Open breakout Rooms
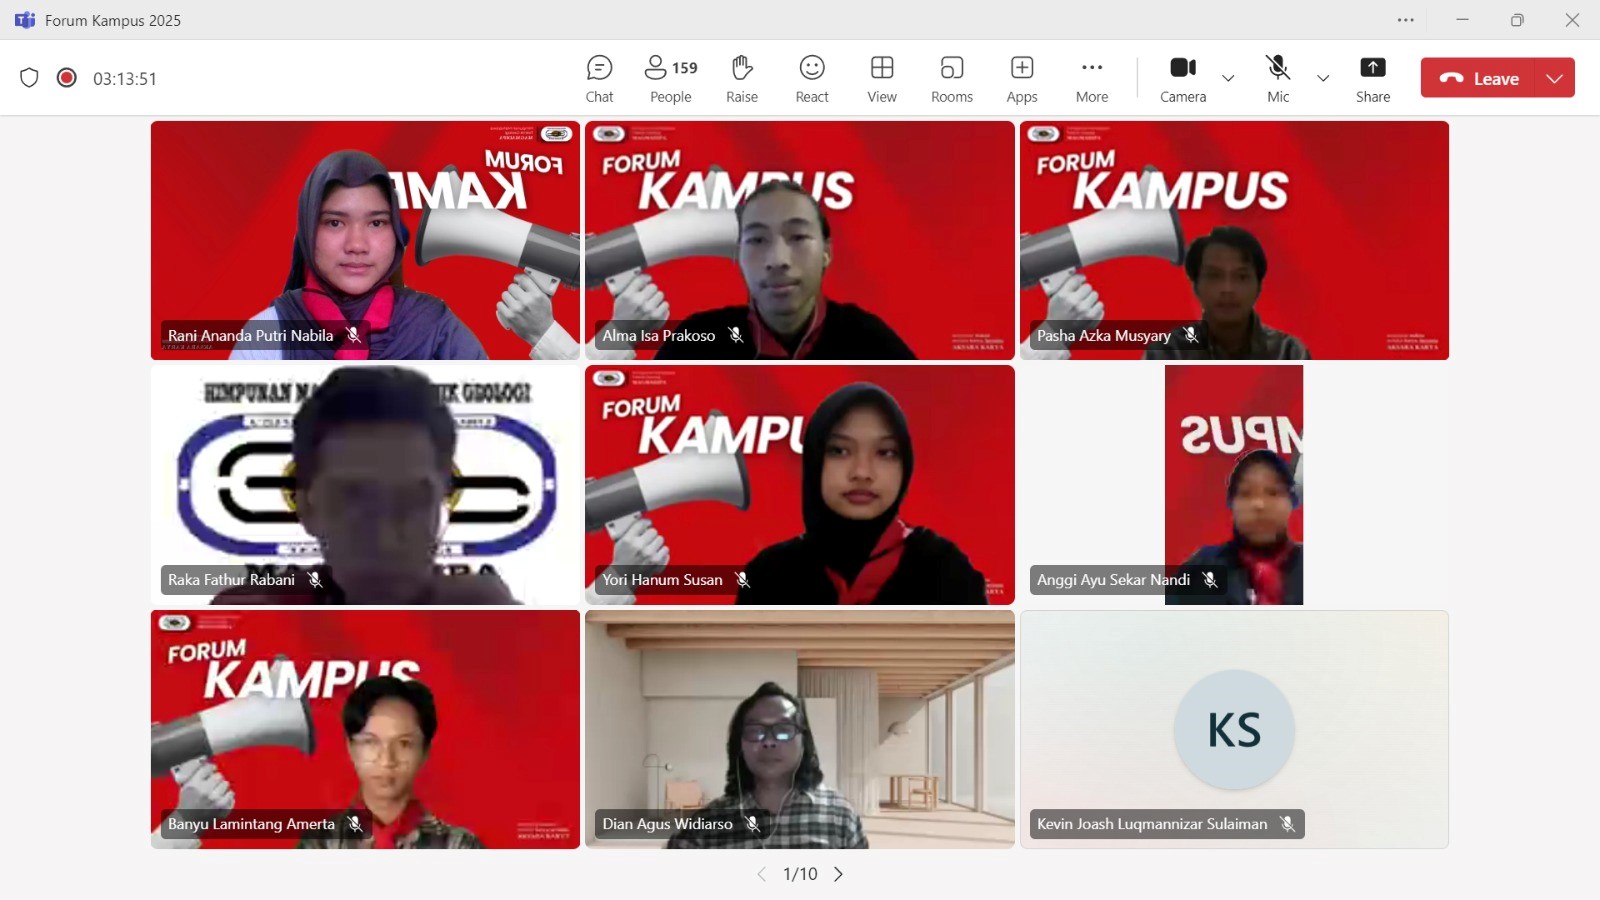Screen dimensions: 1600x900 [951, 79]
